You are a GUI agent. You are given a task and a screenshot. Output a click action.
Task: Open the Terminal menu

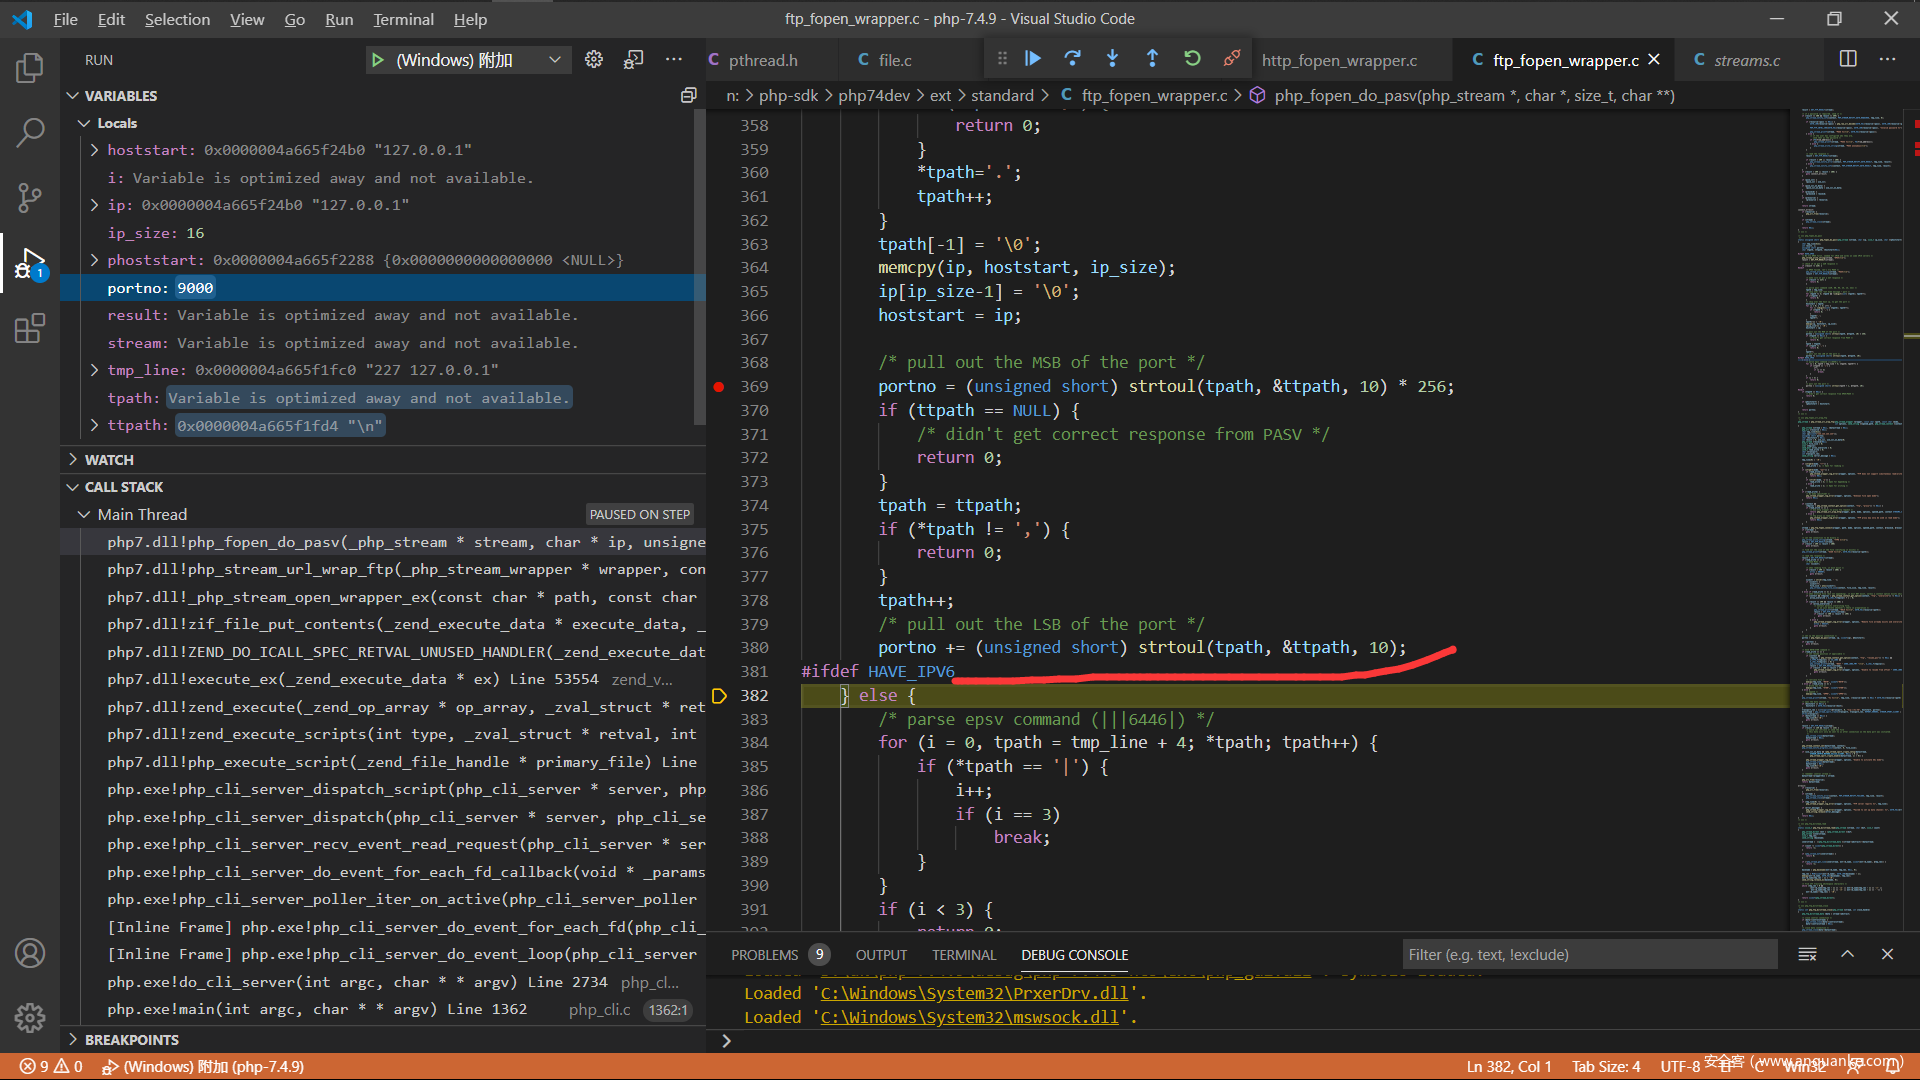tap(403, 19)
